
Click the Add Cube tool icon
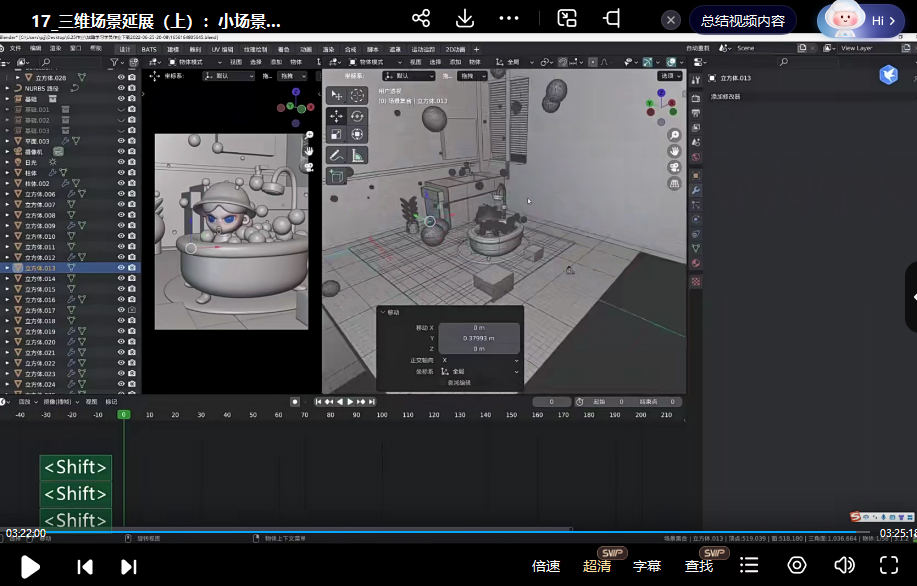click(336, 176)
